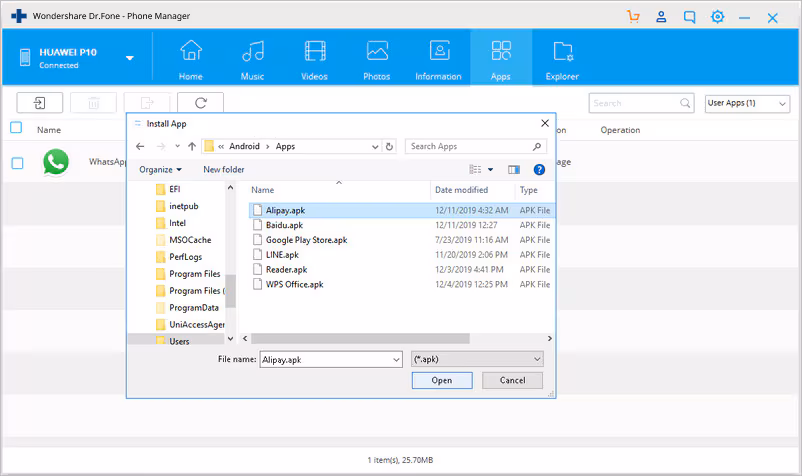
Task: Sort by the Type column header
Action: [528, 190]
